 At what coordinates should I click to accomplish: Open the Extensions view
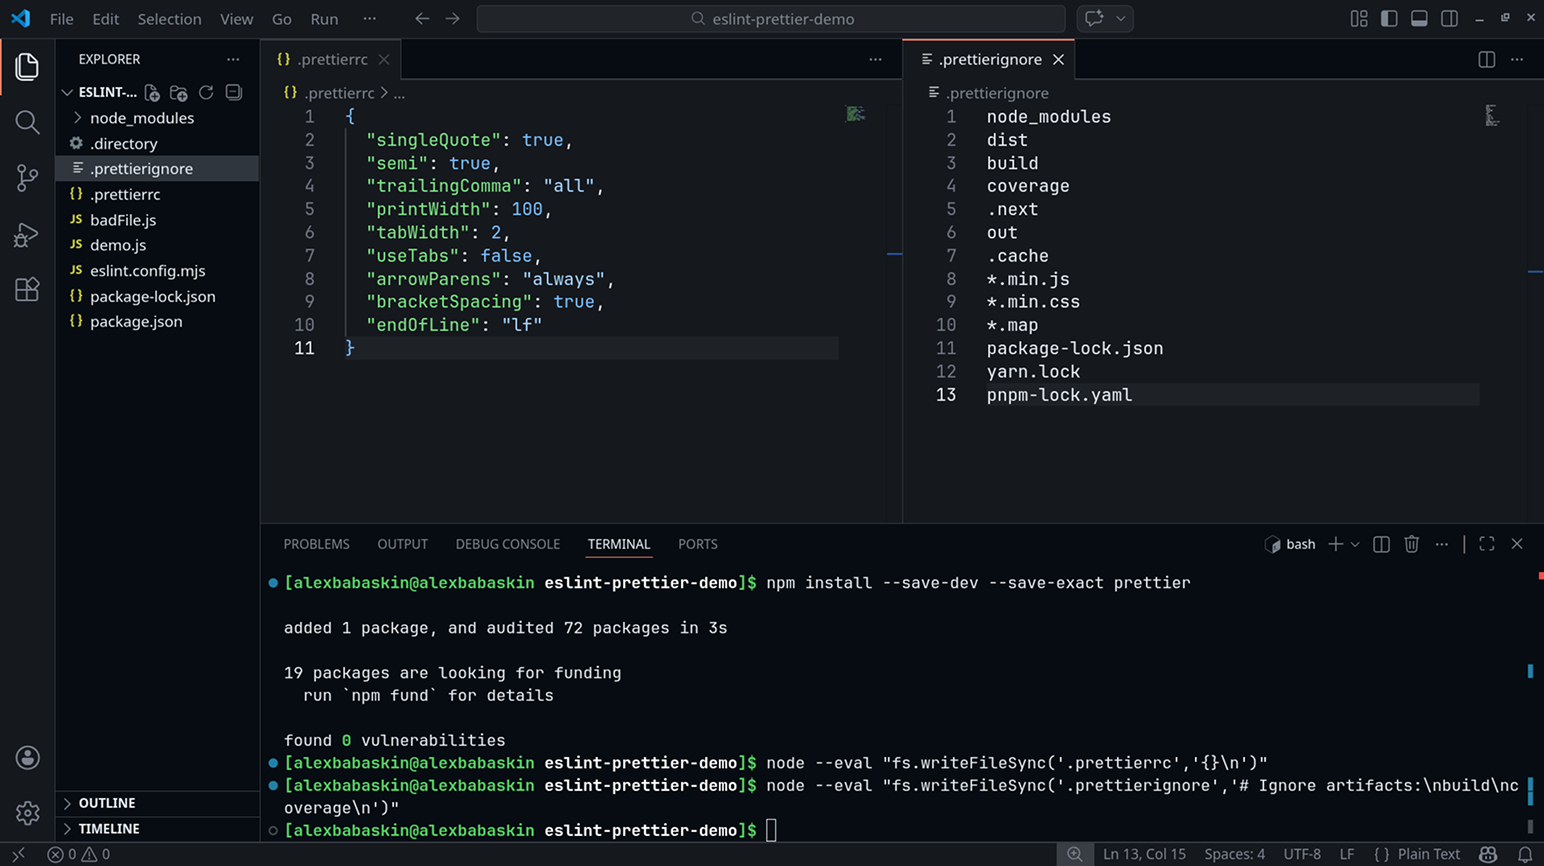(x=27, y=290)
